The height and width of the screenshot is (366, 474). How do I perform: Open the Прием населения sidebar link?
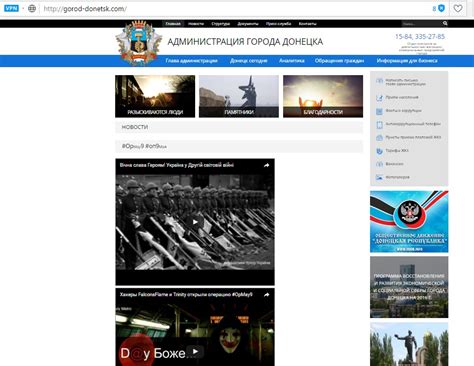coord(402,97)
